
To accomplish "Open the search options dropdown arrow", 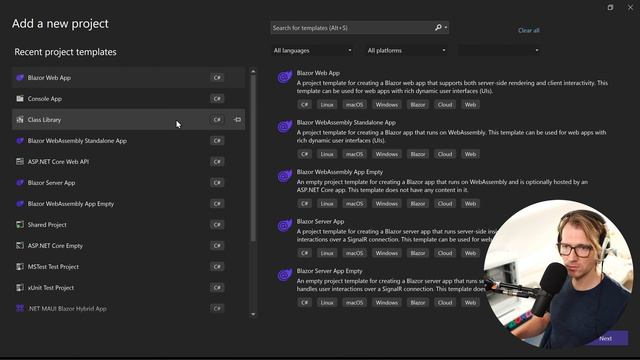I will 446,27.
